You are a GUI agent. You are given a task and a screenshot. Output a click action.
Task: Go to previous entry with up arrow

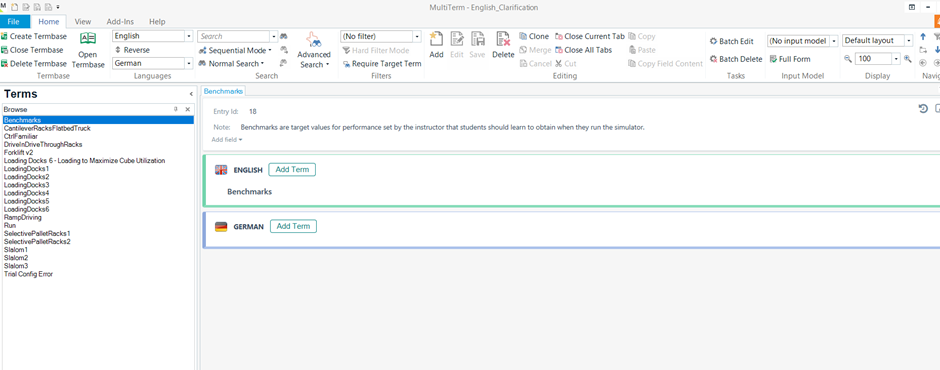point(923,37)
